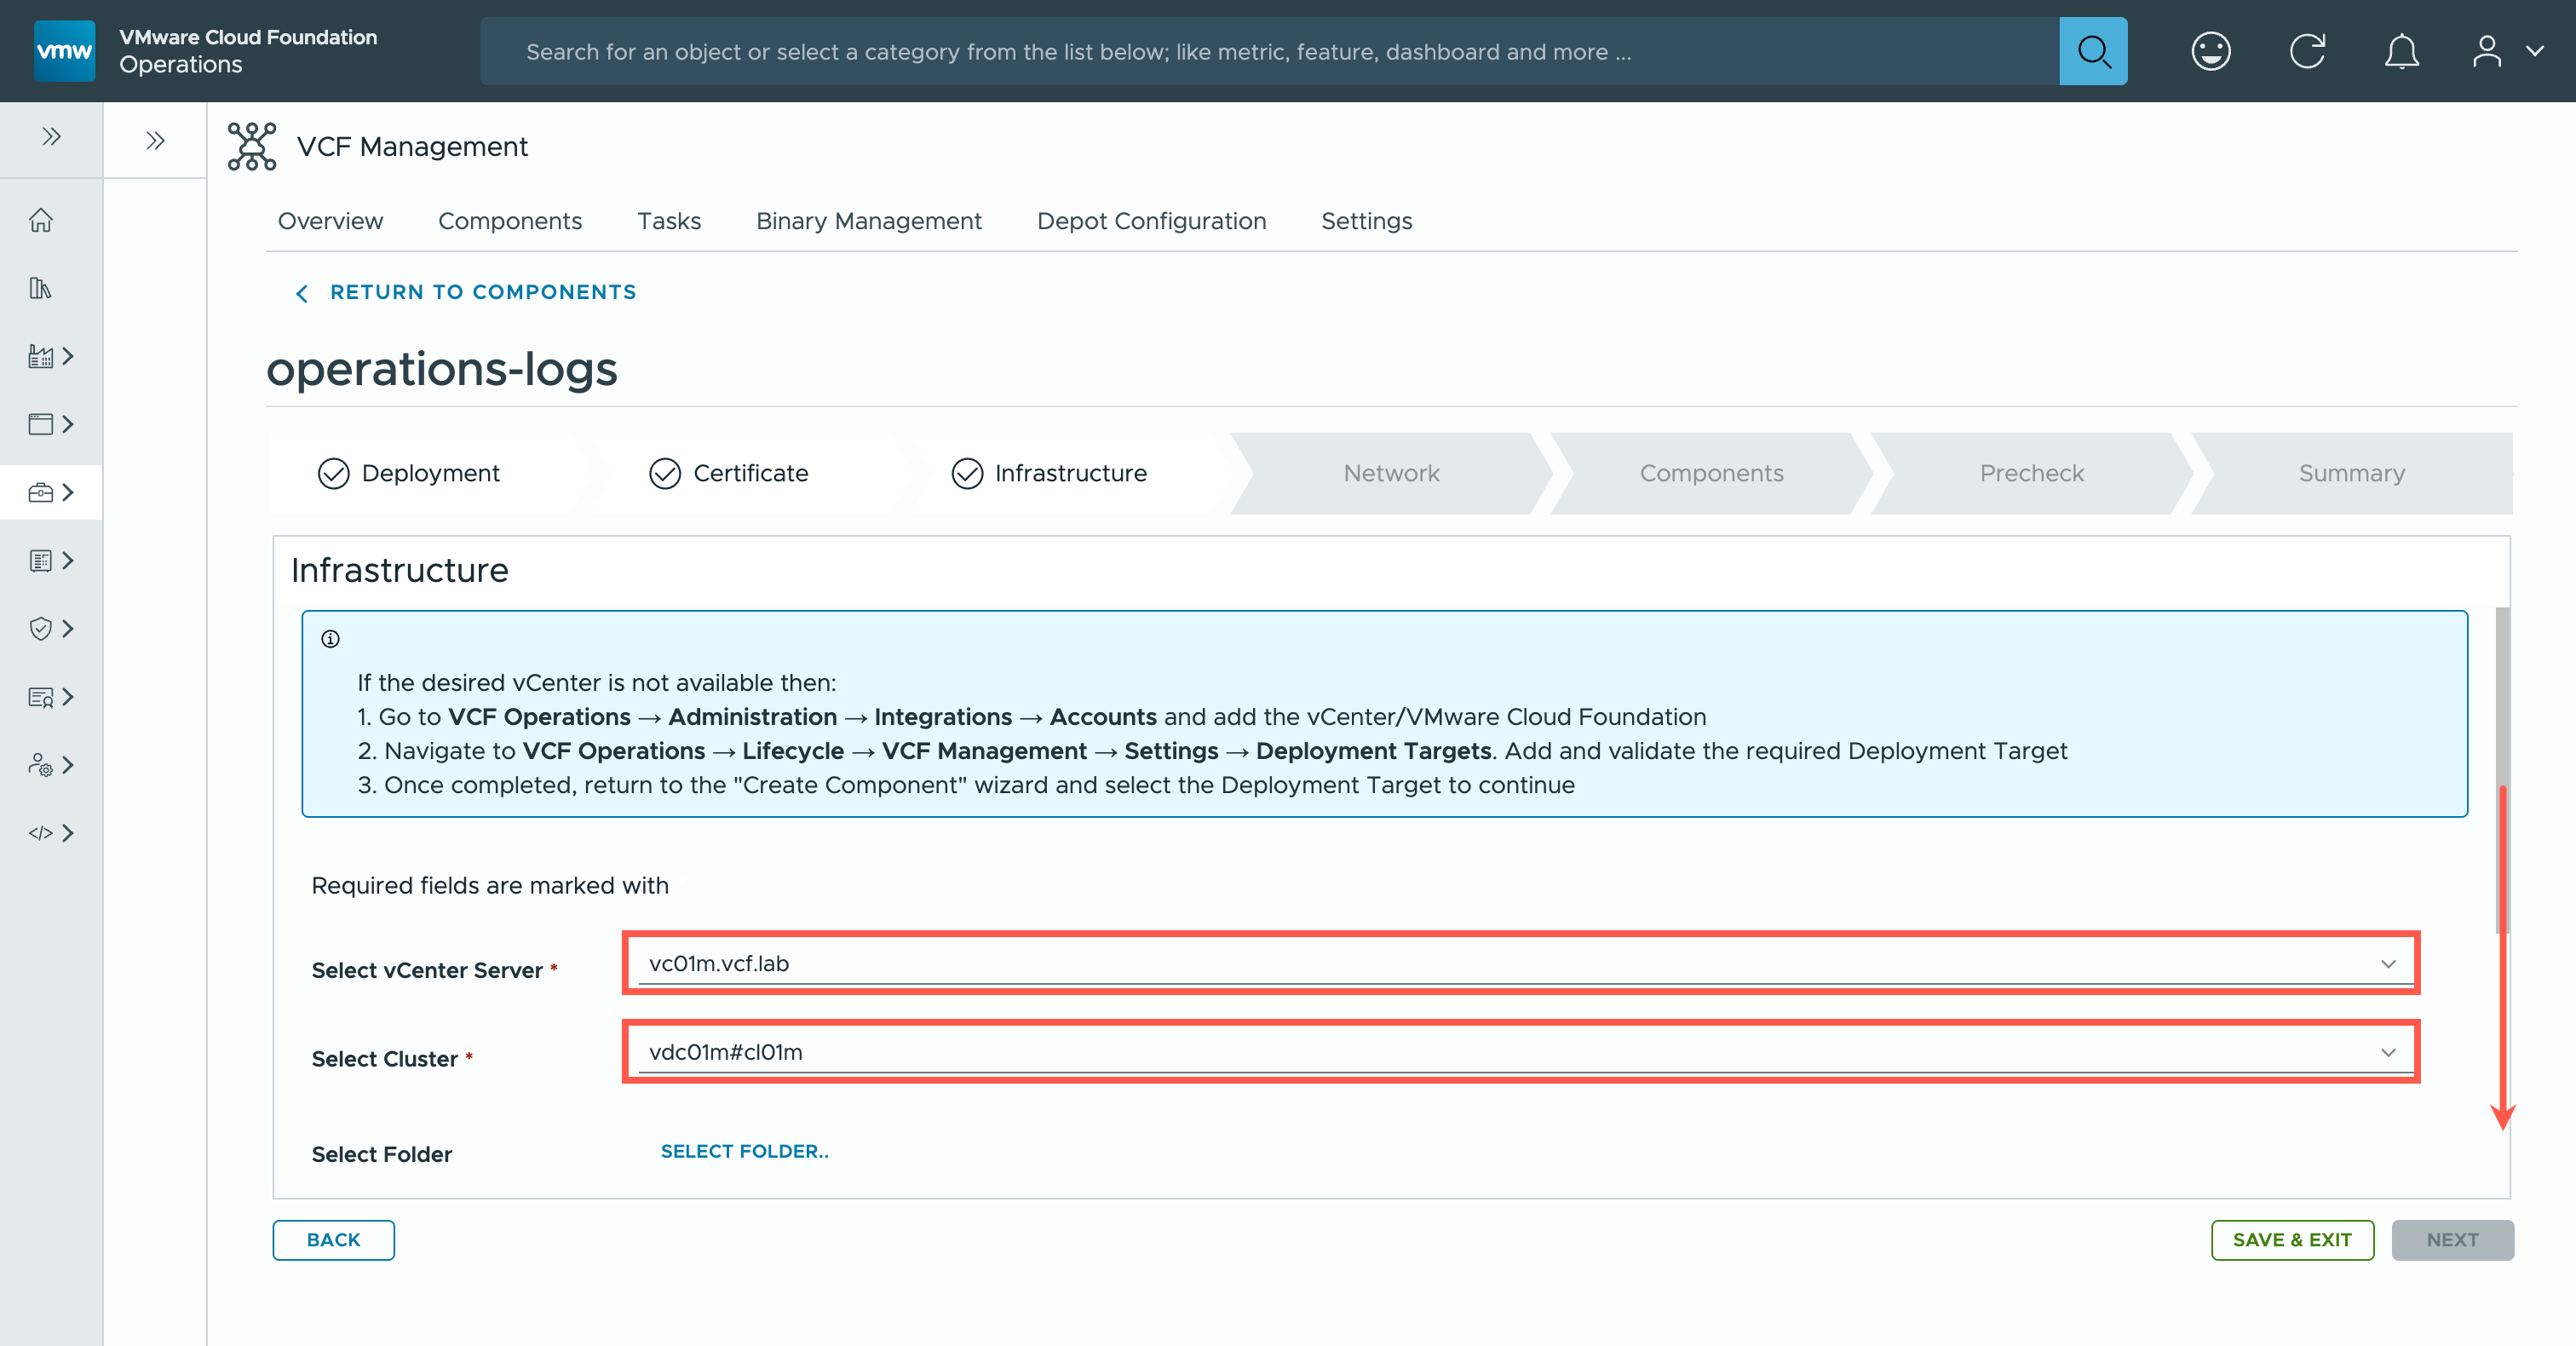Go to the Deployment wizard step
Image resolution: width=2576 pixels, height=1346 pixels.
(x=430, y=473)
